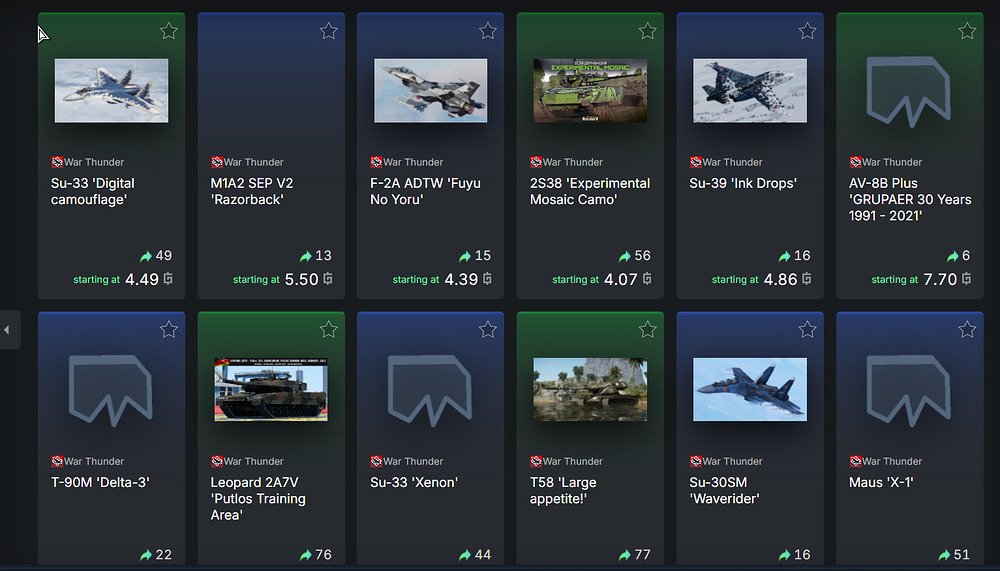Click the share arrow on 2S38 'Experimental Mosaic Camo'
The height and width of the screenshot is (571, 1000).
[x=624, y=256]
